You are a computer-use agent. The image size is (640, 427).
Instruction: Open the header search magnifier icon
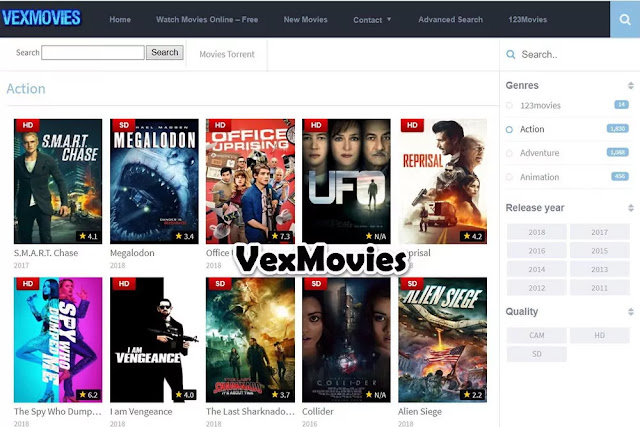coord(624,19)
